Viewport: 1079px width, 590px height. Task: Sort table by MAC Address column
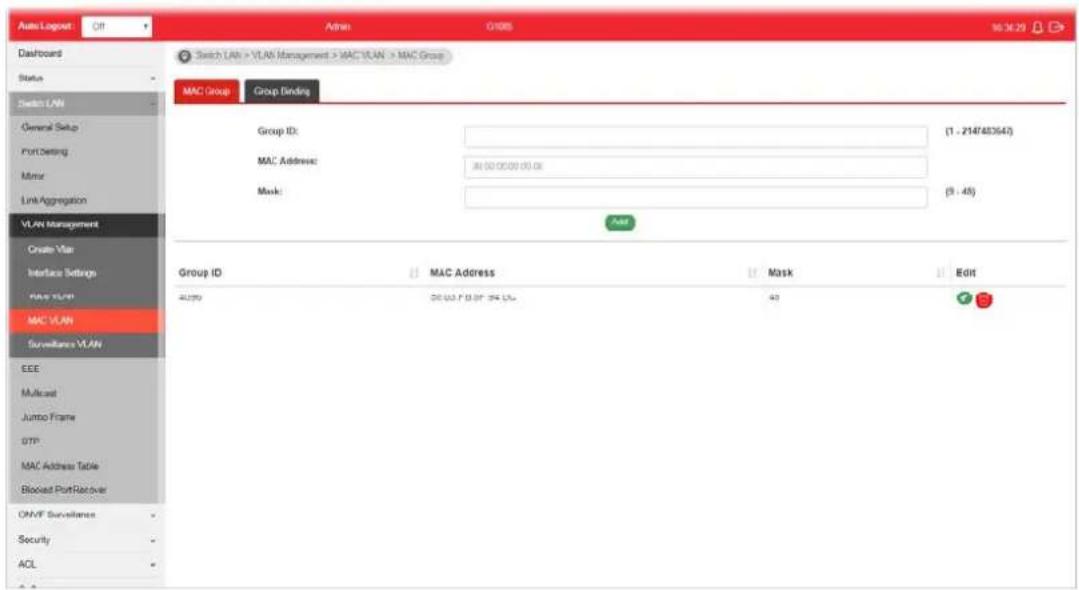click(752, 273)
